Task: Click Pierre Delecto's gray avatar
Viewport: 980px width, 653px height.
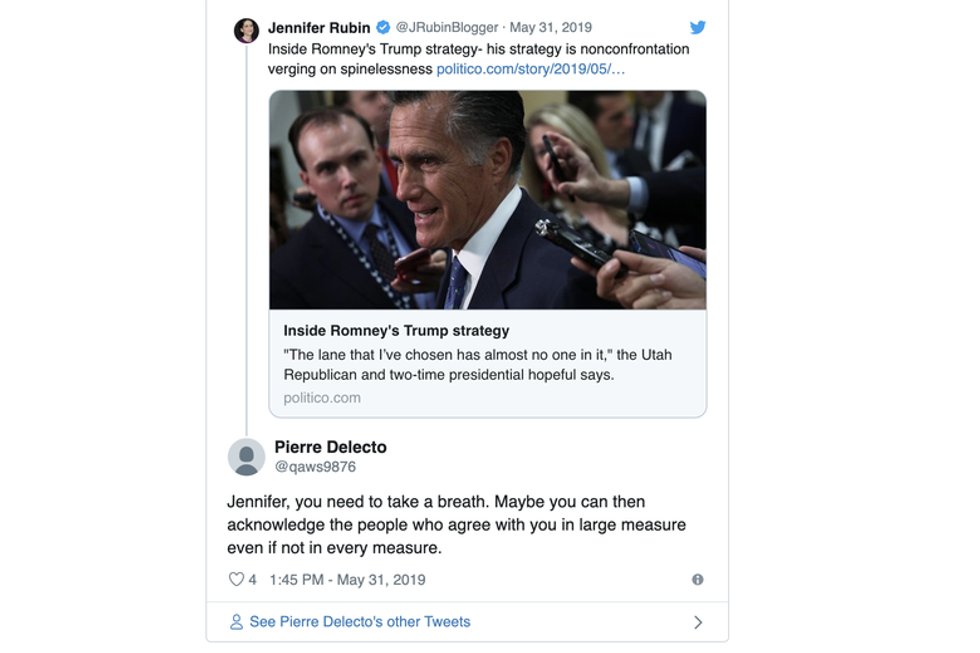Action: [246, 457]
